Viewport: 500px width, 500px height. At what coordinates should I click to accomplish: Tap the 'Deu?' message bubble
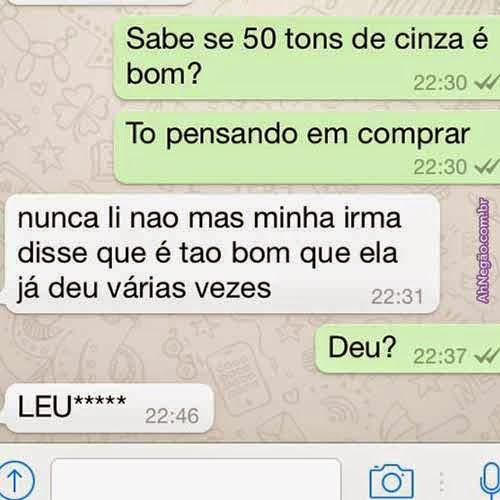coord(407,348)
